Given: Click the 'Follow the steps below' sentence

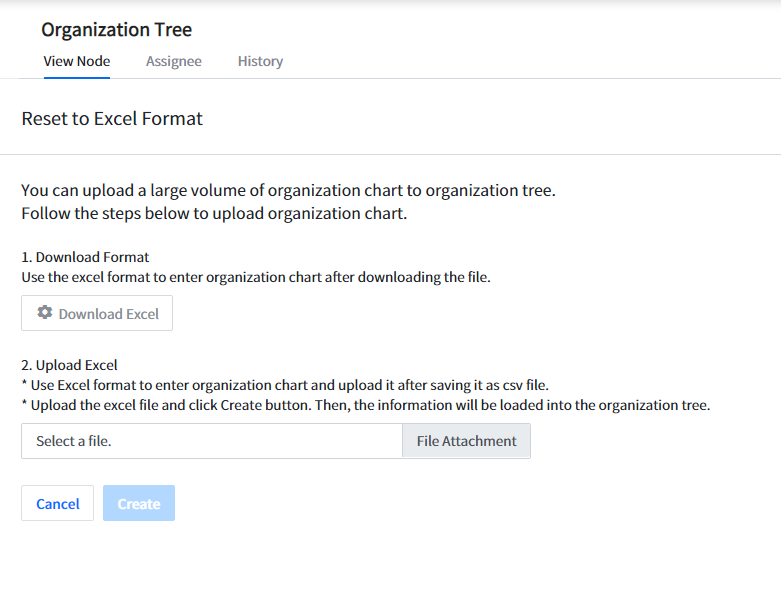Looking at the screenshot, I should click(214, 214).
